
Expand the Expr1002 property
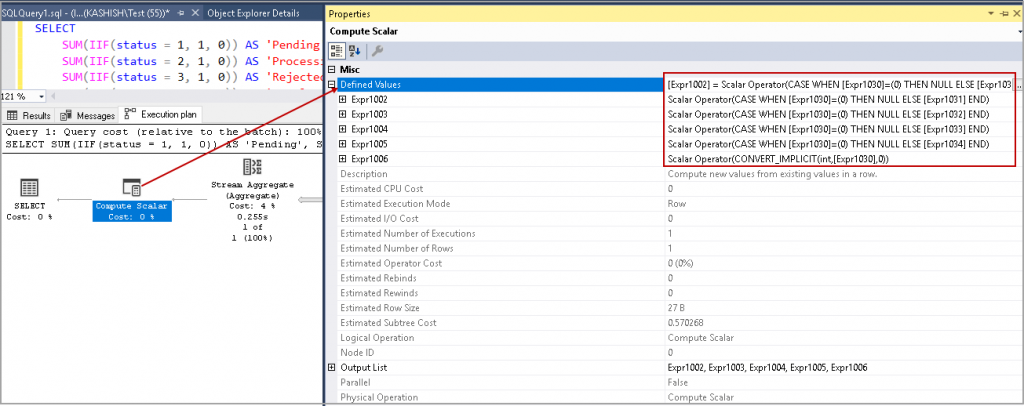click(343, 100)
